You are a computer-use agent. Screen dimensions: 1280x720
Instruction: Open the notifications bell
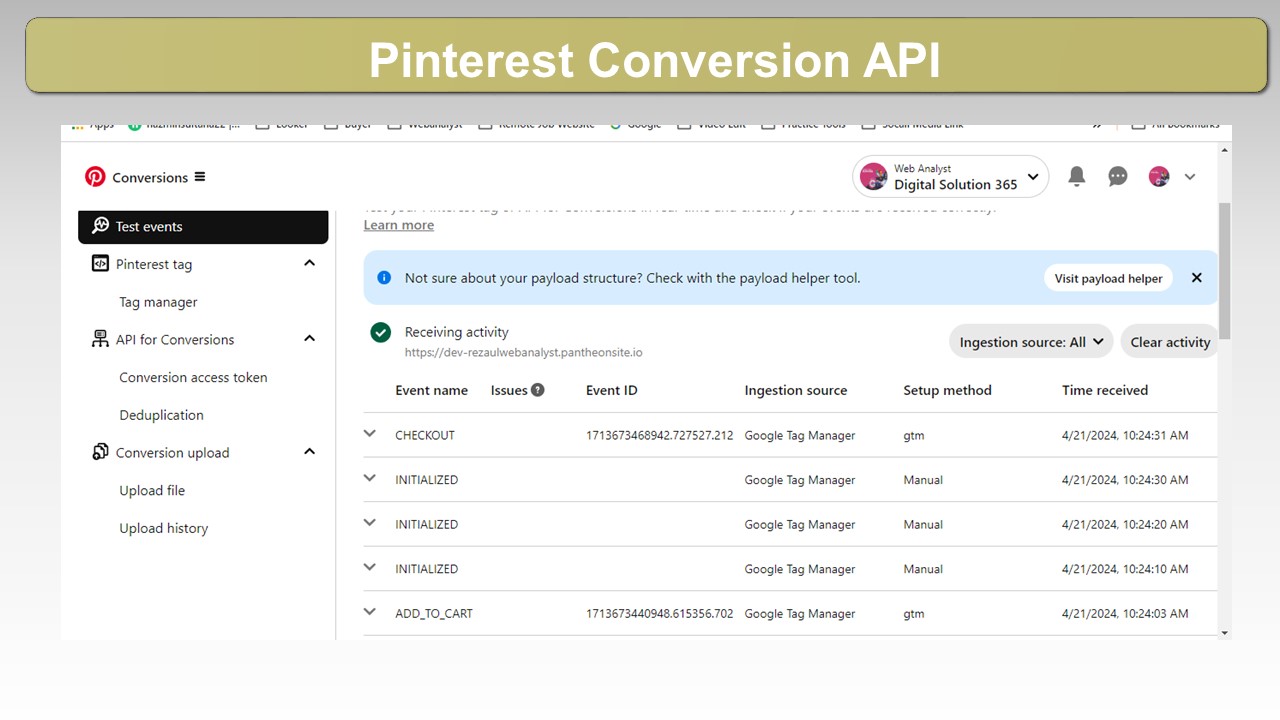click(1077, 176)
